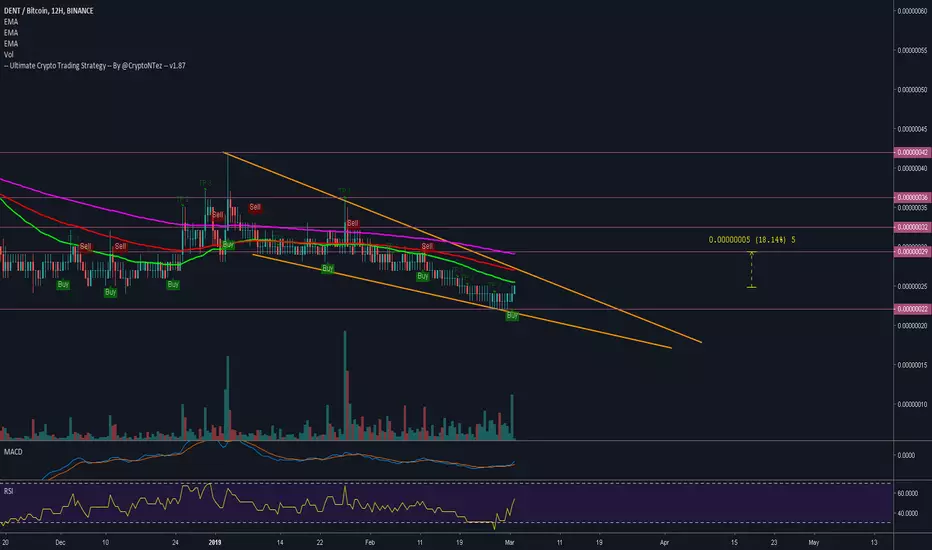Click the 14 date label on time axis
Image resolution: width=932 pixels, height=550 pixels.
click(x=280, y=542)
